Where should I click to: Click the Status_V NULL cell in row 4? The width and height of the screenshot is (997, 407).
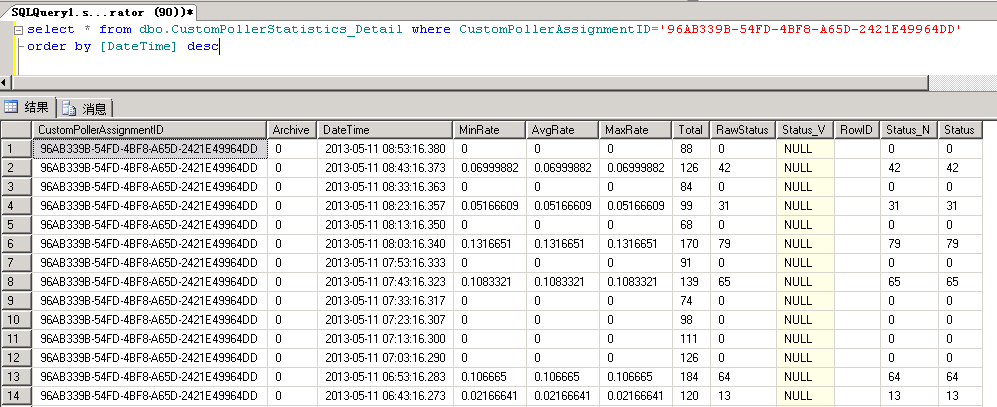click(x=804, y=205)
